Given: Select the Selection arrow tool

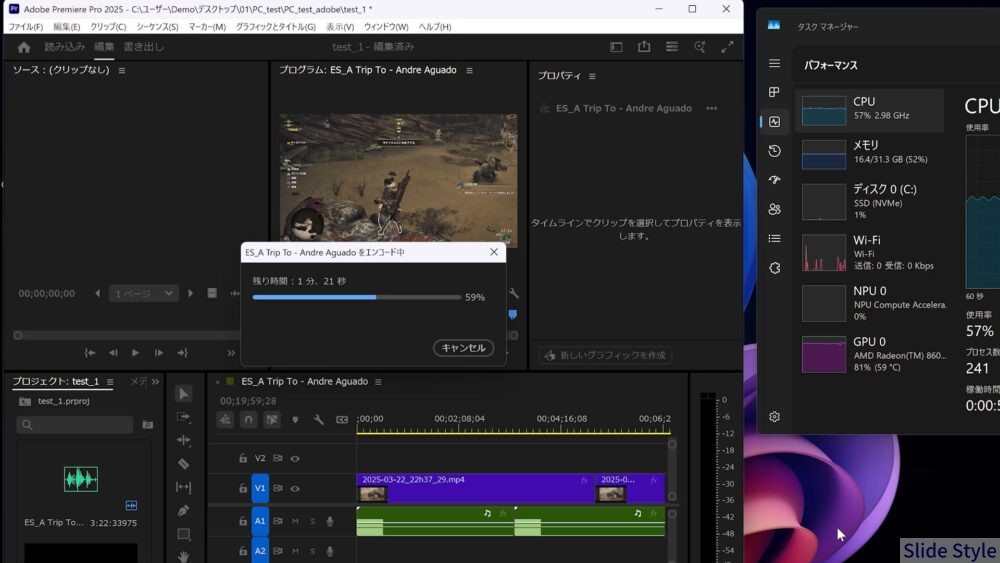Looking at the screenshot, I should tap(184, 393).
